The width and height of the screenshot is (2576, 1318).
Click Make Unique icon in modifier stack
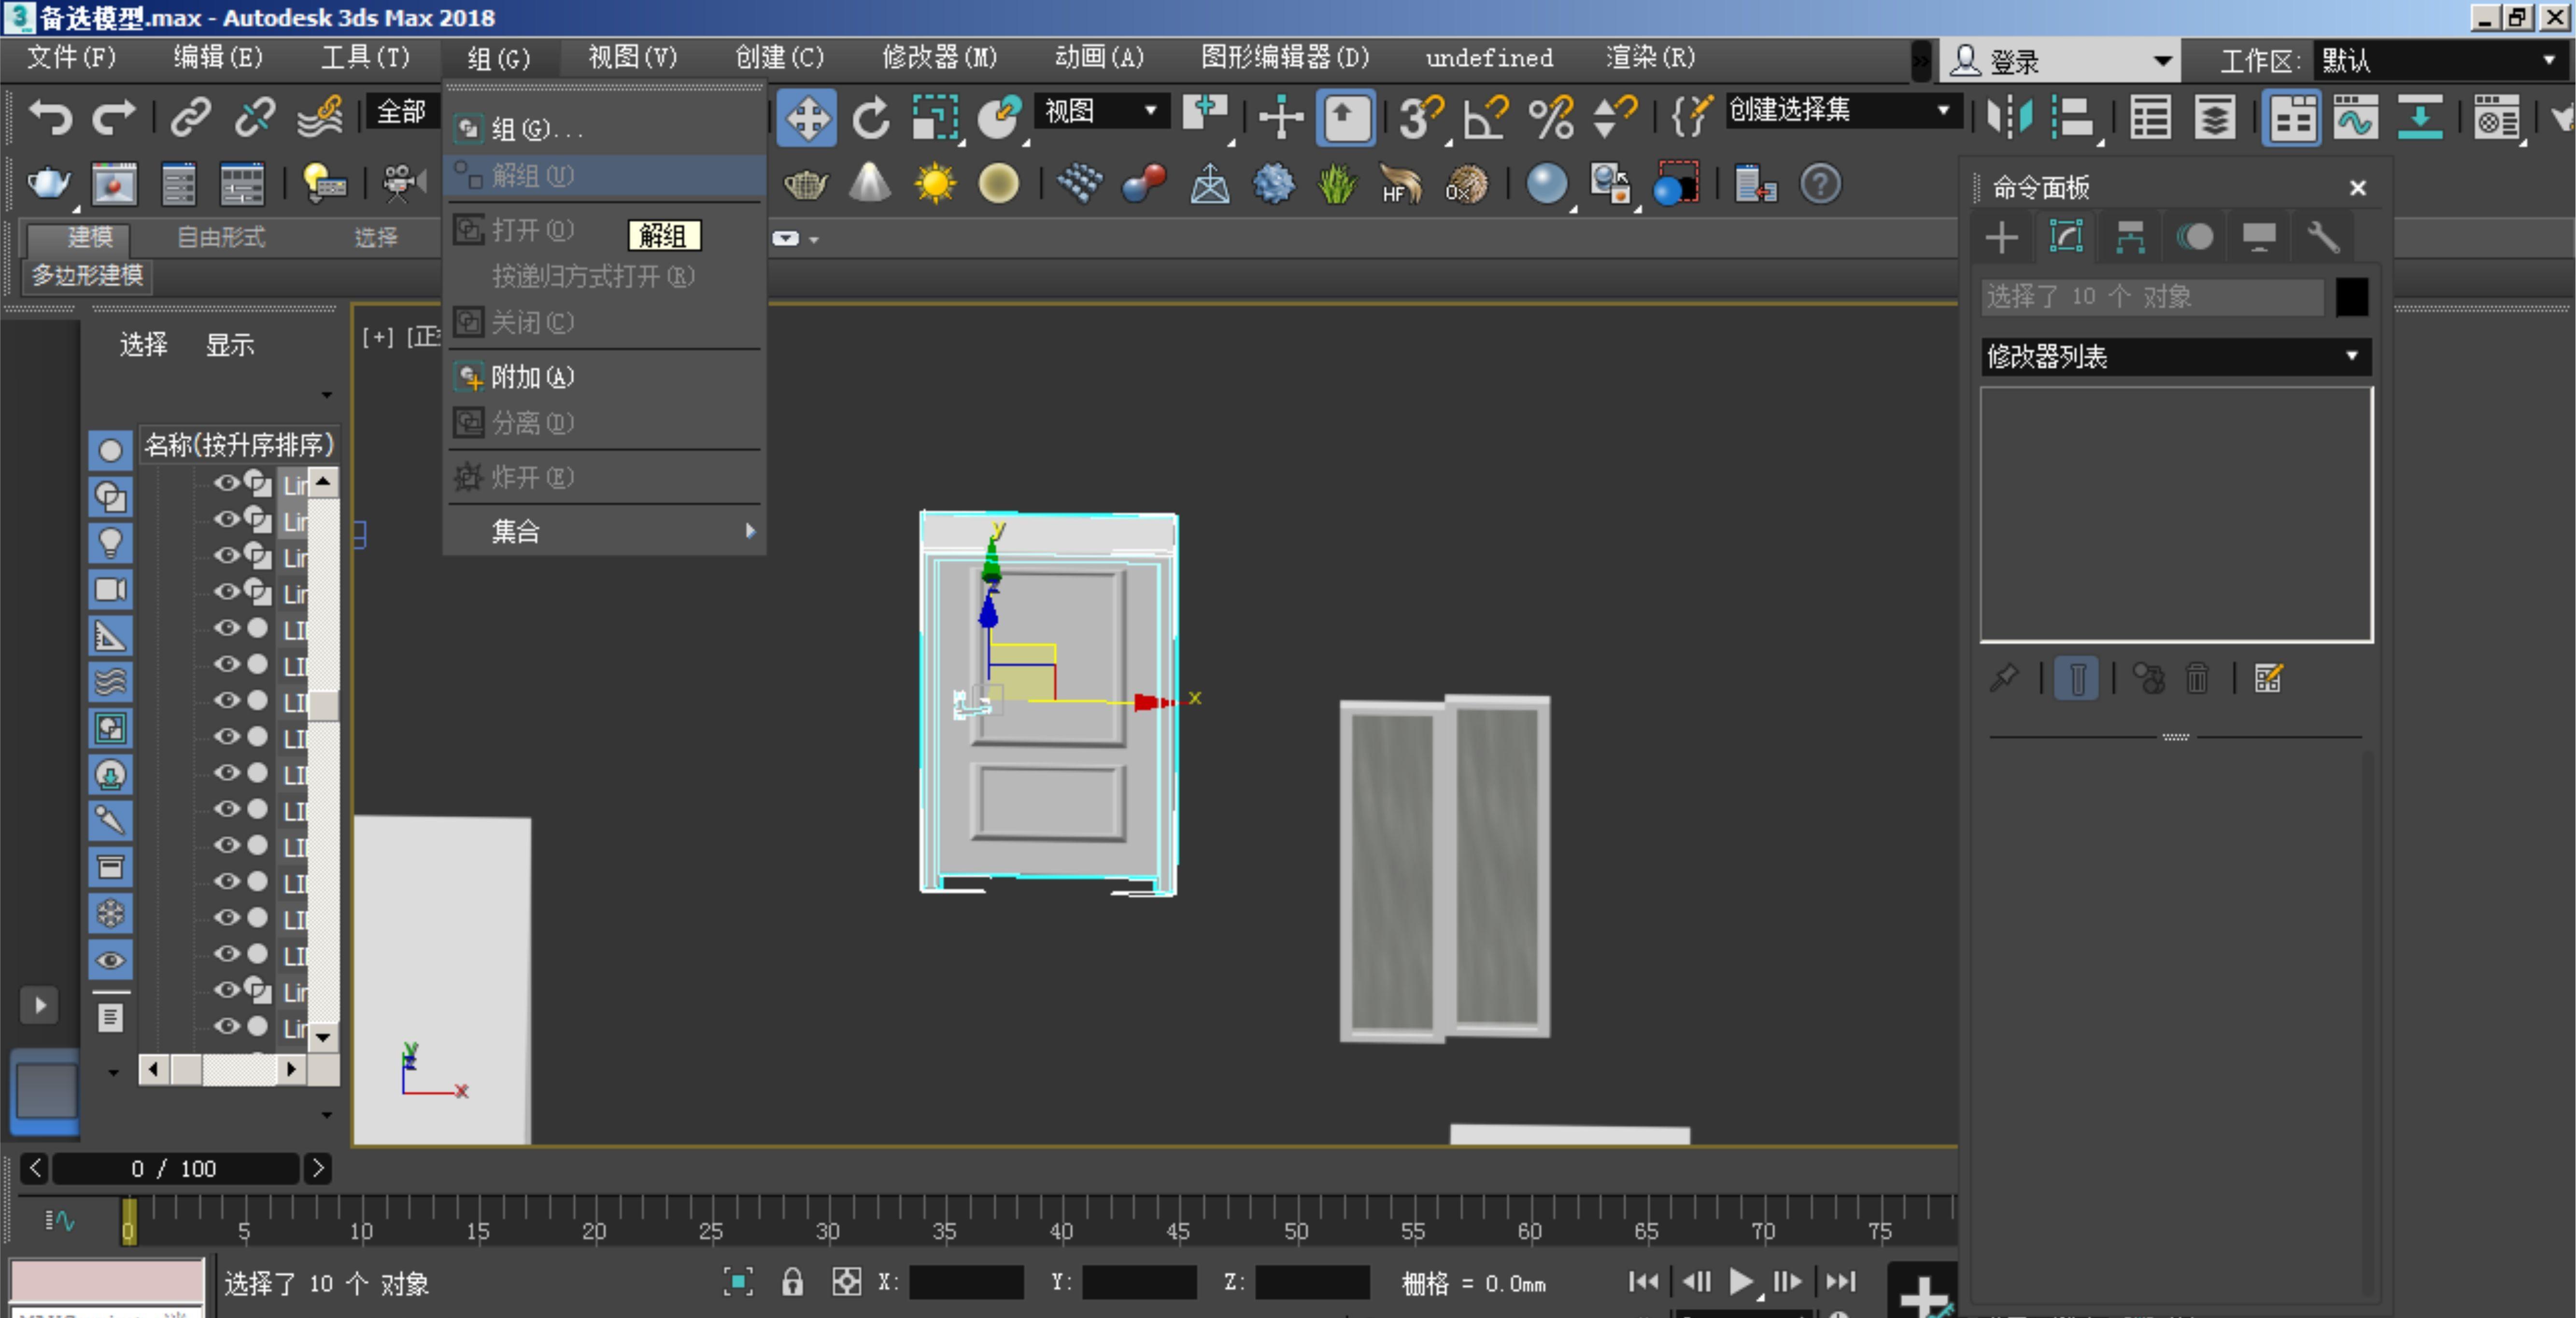click(x=2148, y=678)
